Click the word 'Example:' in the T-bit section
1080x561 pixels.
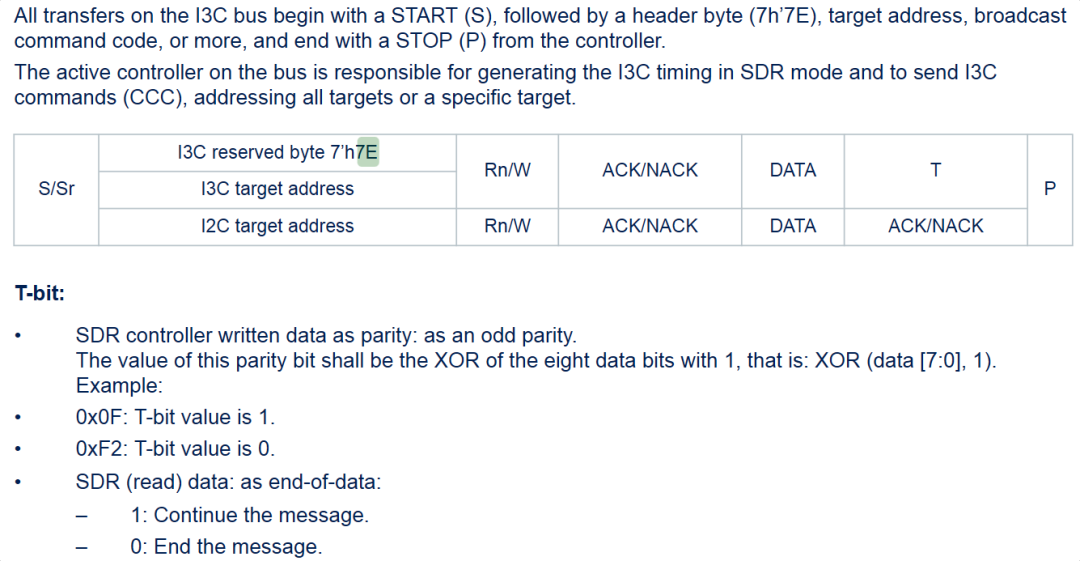pos(119,385)
